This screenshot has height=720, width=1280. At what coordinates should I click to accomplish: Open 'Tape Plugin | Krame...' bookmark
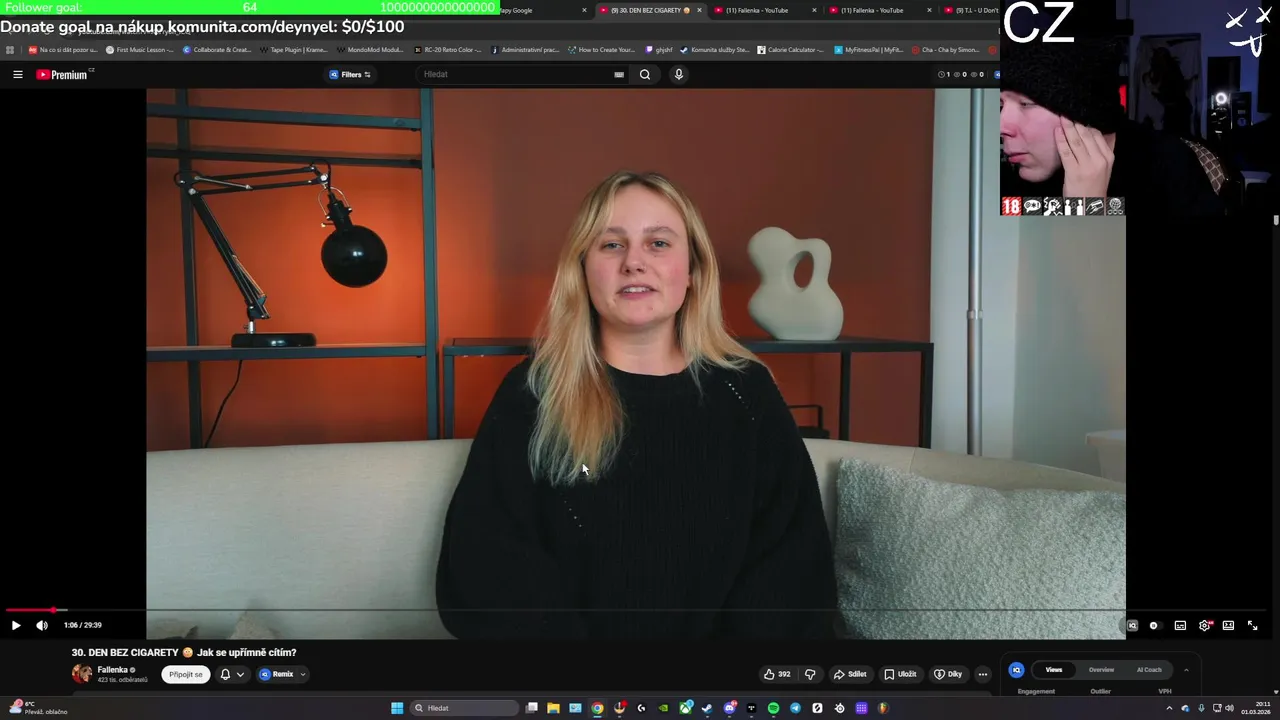tap(293, 49)
